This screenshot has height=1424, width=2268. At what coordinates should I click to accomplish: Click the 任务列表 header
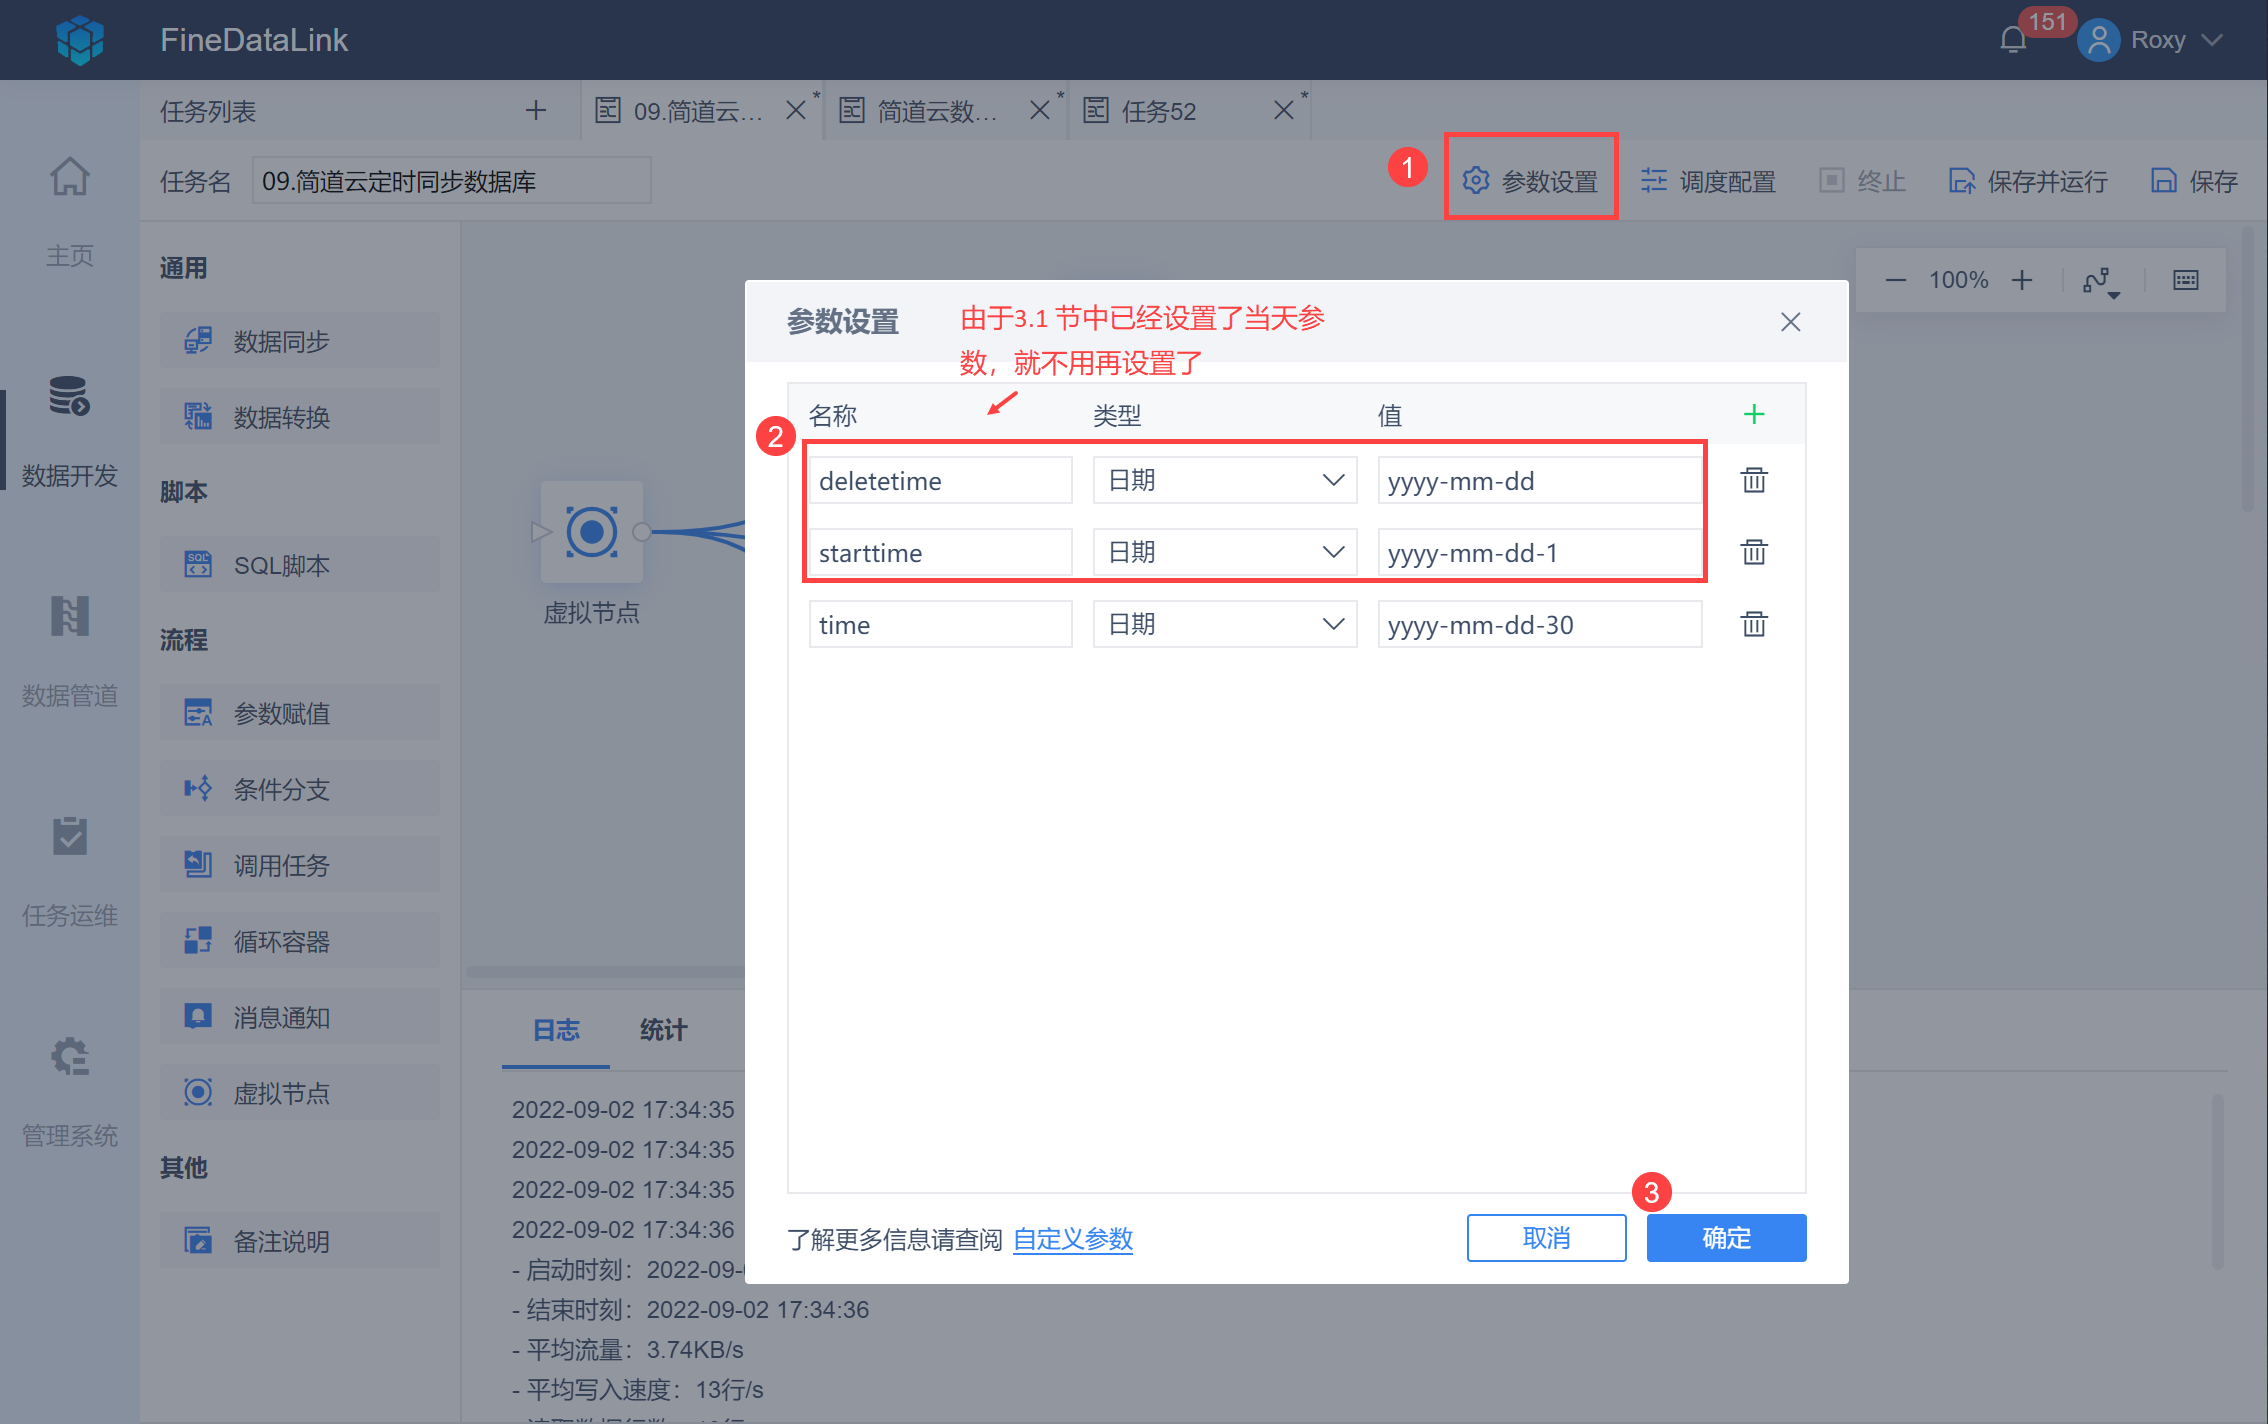point(208,111)
